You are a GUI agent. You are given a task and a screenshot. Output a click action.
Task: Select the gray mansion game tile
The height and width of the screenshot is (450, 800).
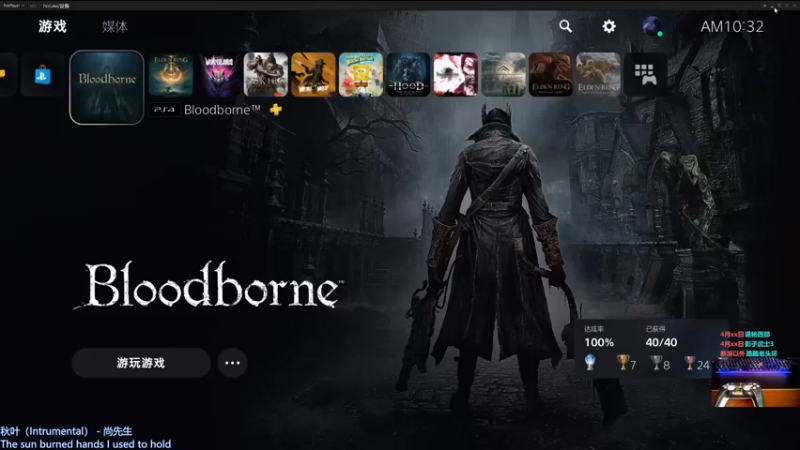tap(503, 74)
